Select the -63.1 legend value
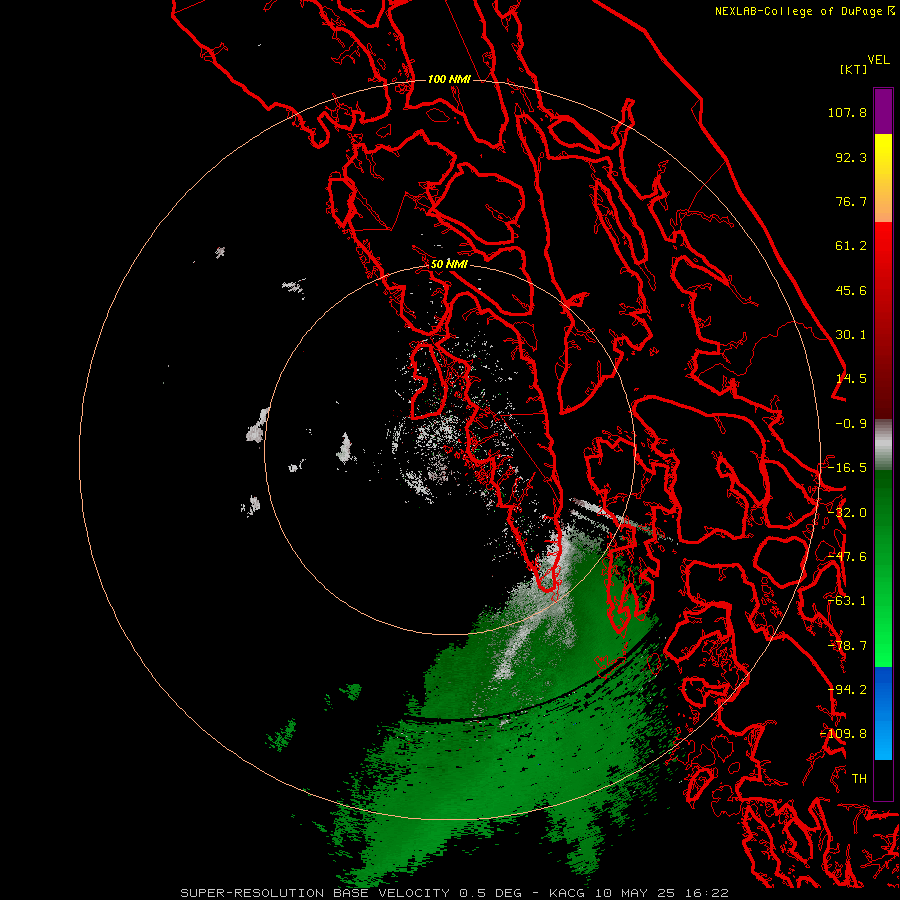This screenshot has height=900, width=900. point(847,601)
